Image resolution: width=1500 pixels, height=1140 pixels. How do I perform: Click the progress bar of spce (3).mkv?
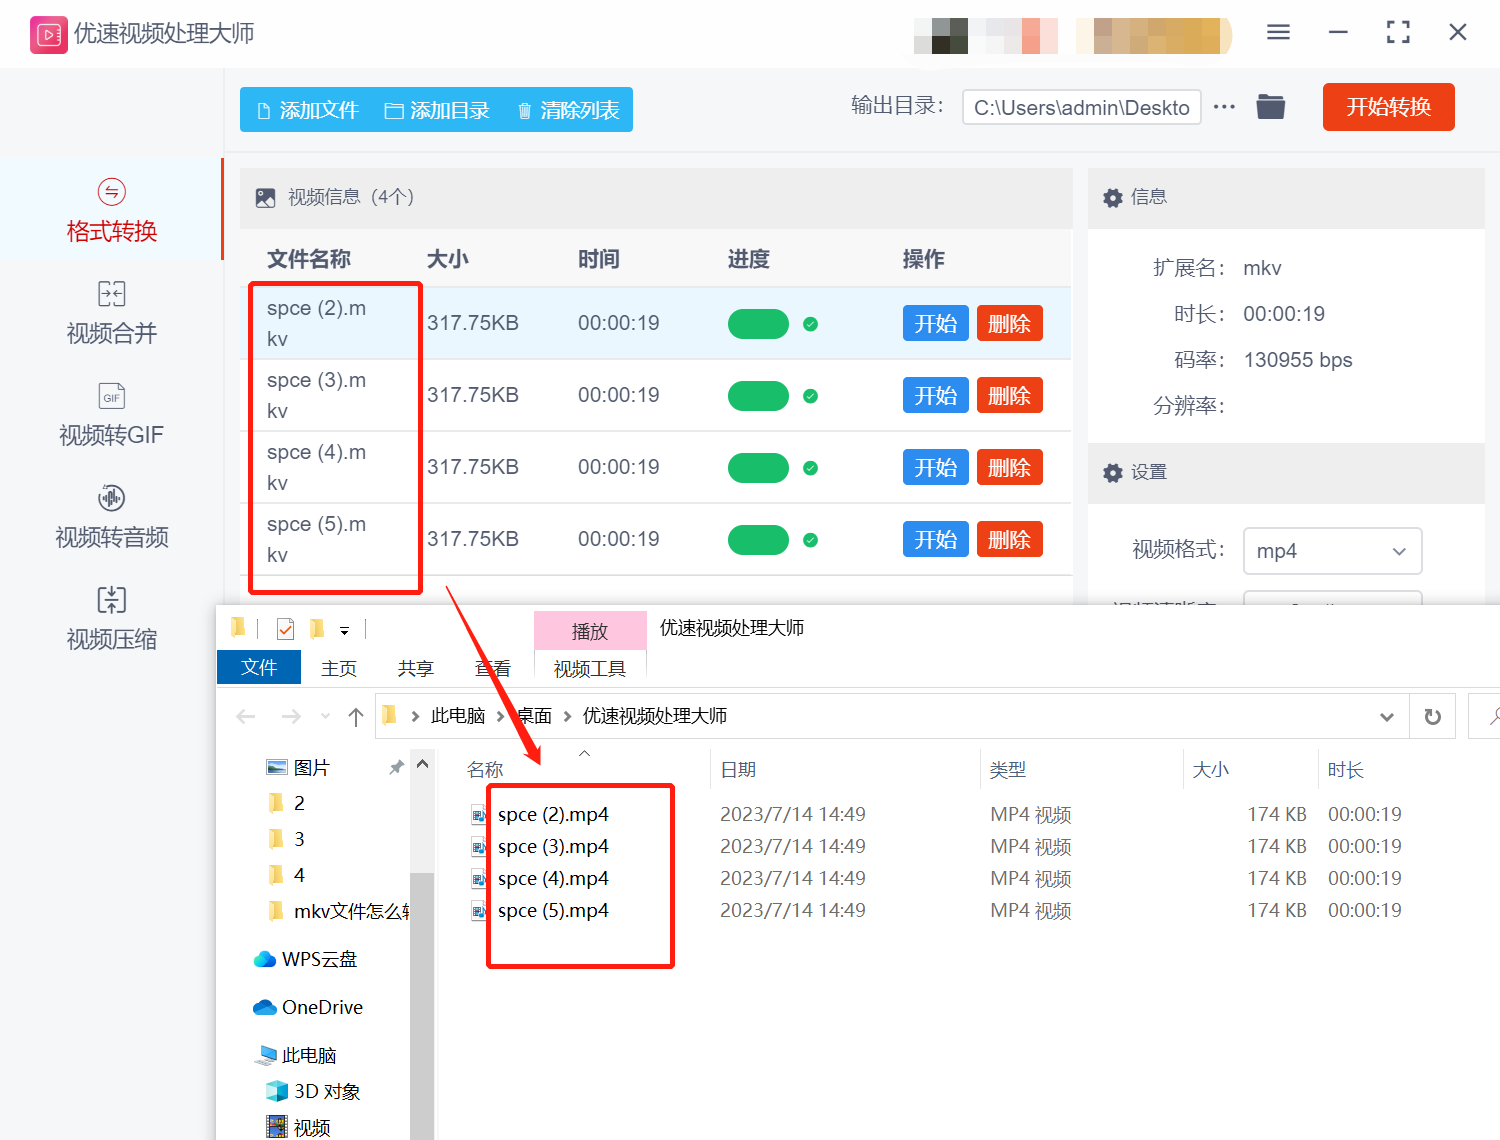point(758,396)
